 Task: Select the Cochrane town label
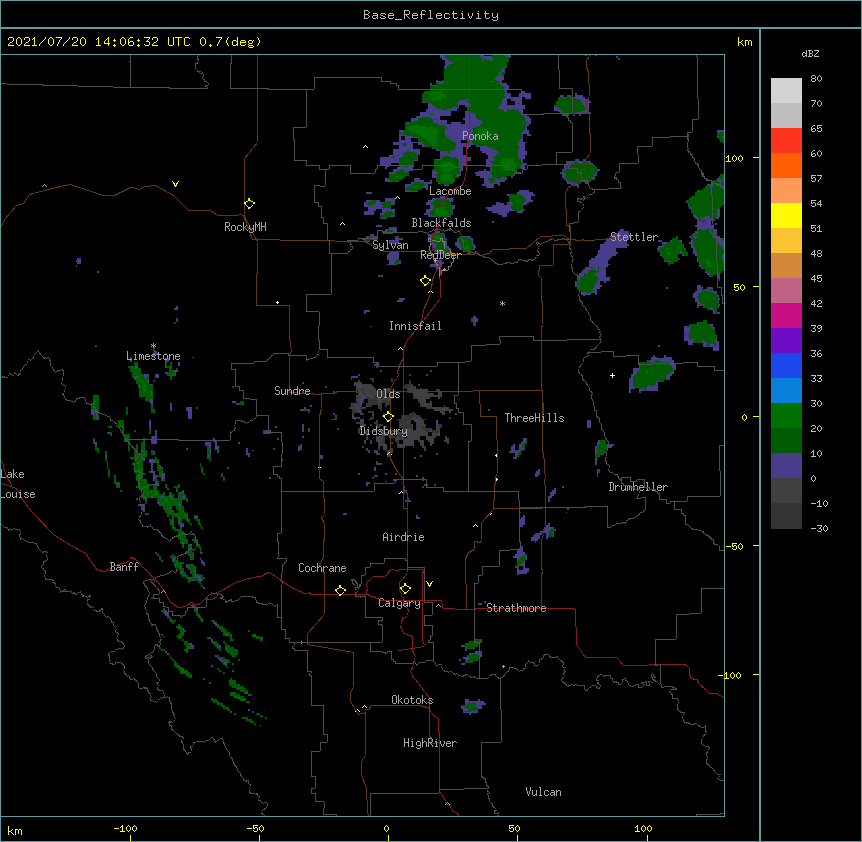point(322,568)
